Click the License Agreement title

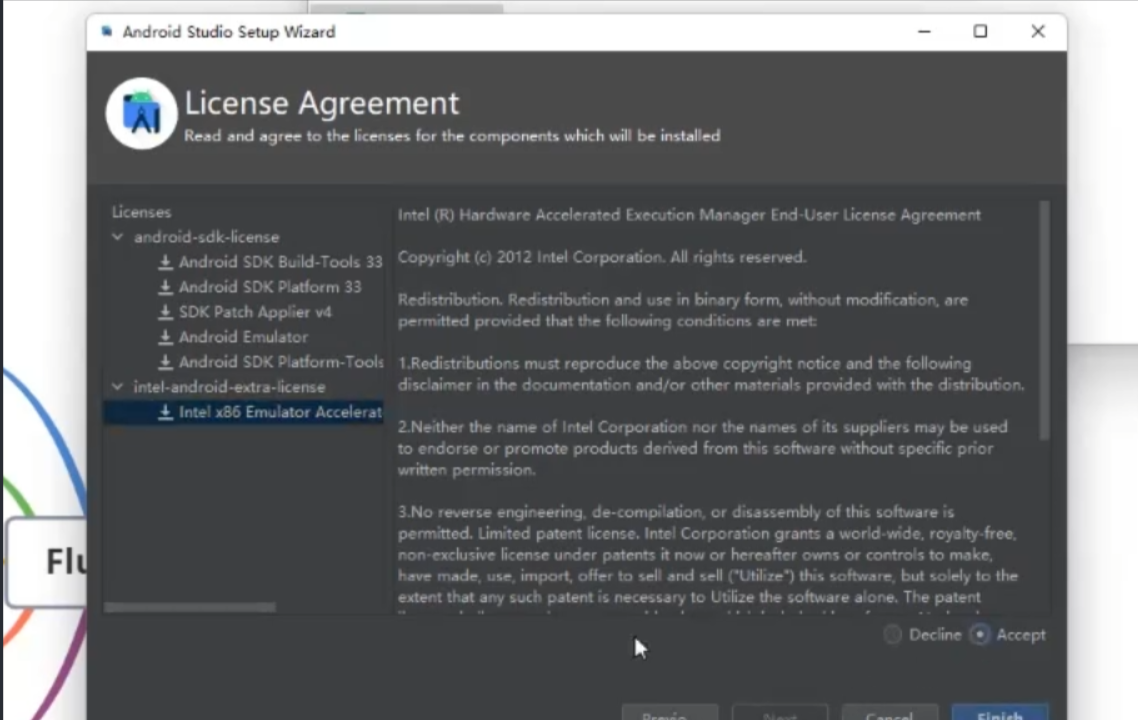tap(322, 103)
